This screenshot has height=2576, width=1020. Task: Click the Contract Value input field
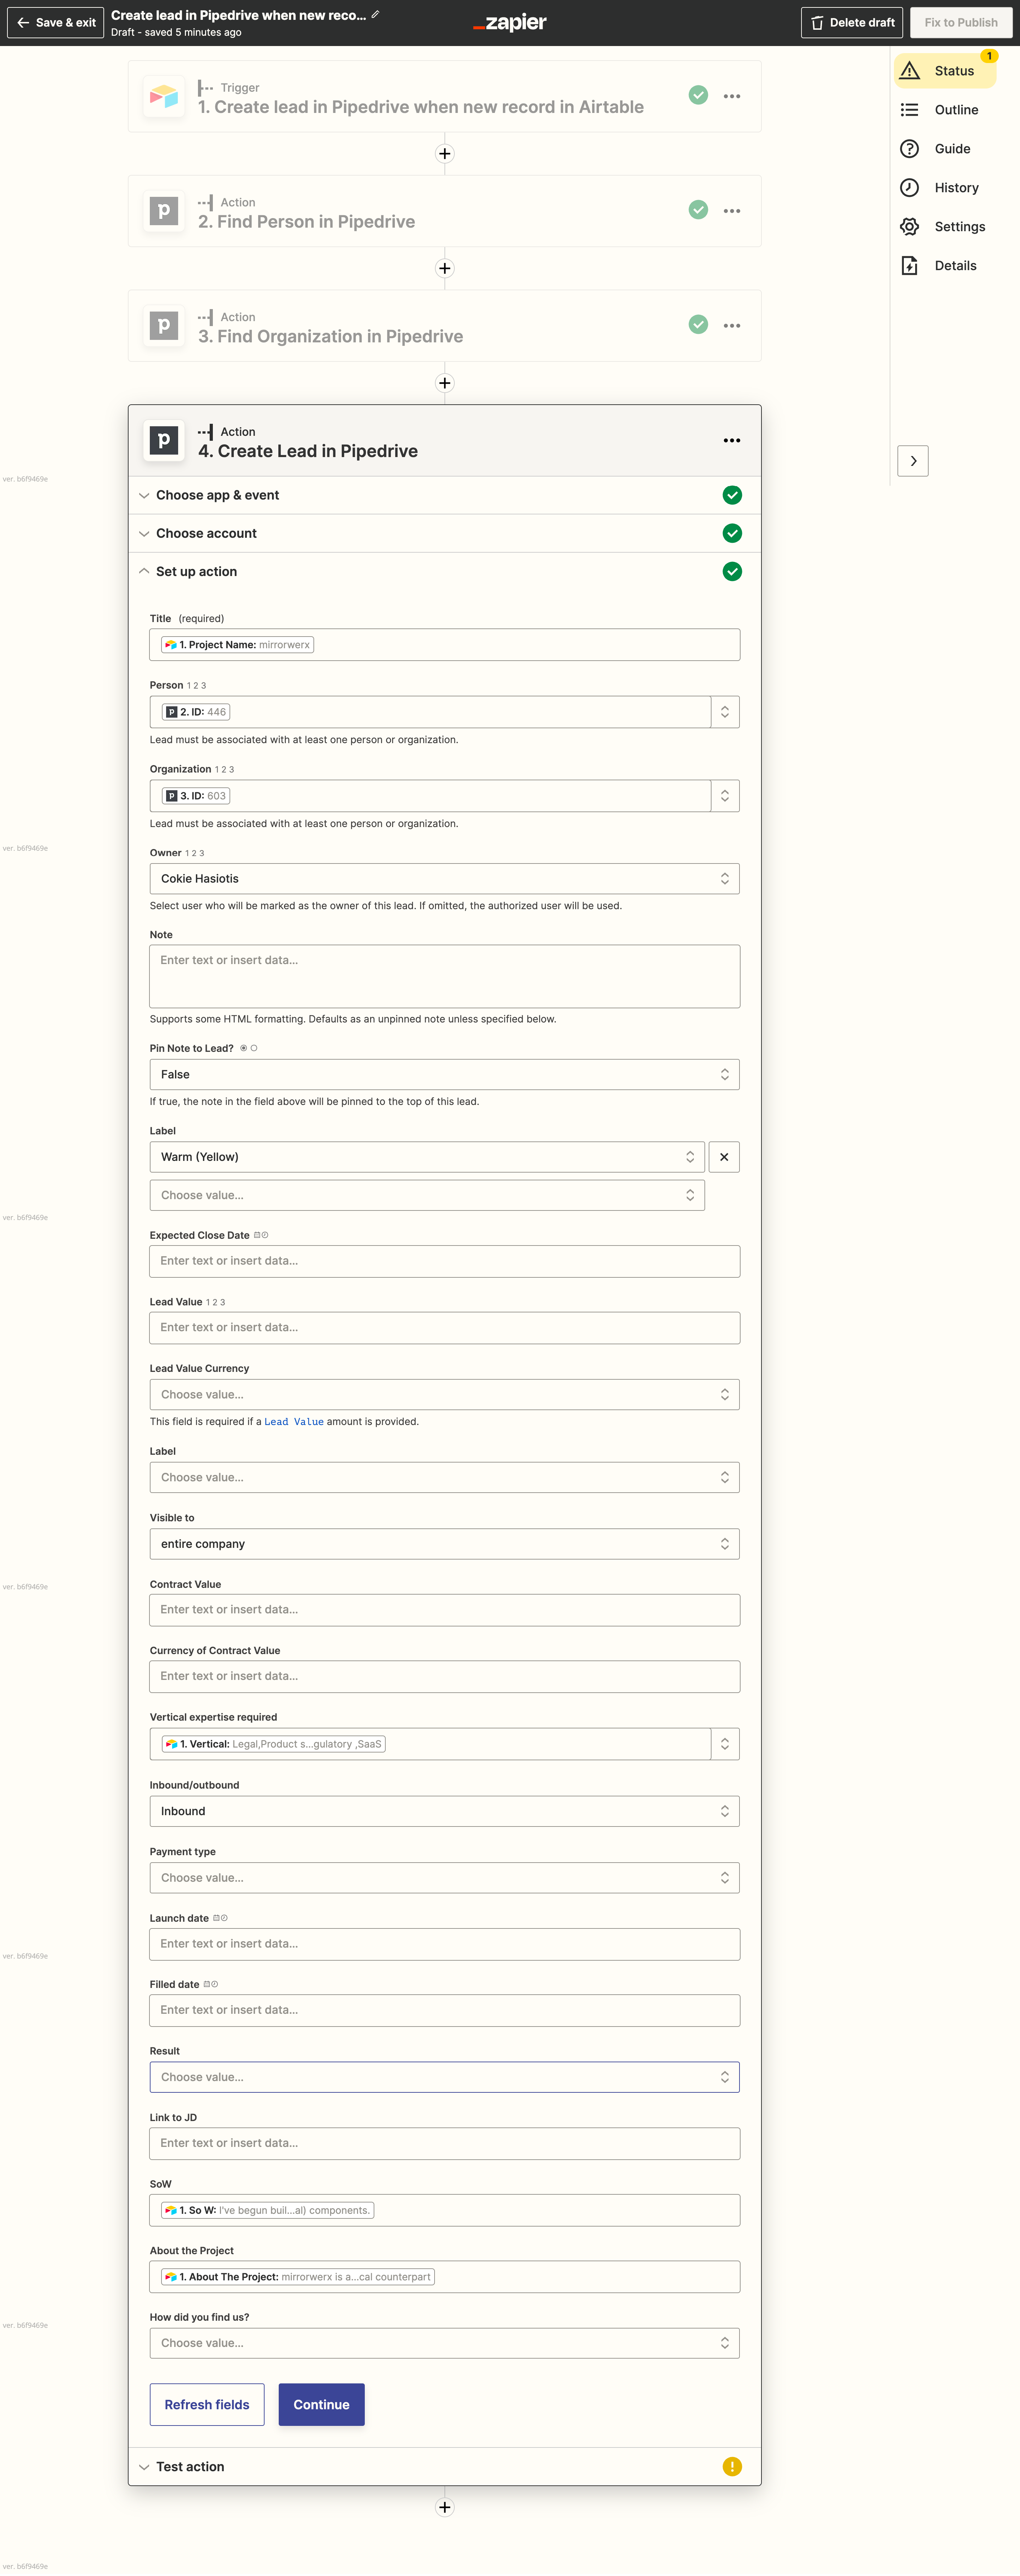[444, 1610]
